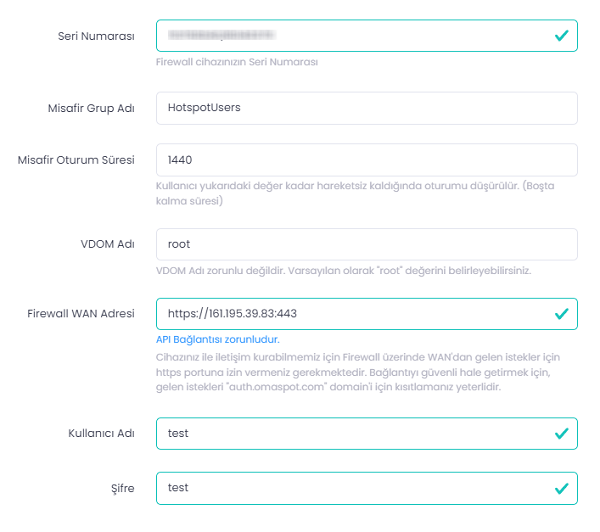
Task: Click the 'Kullanıcı Adı' label
Action: point(100,433)
